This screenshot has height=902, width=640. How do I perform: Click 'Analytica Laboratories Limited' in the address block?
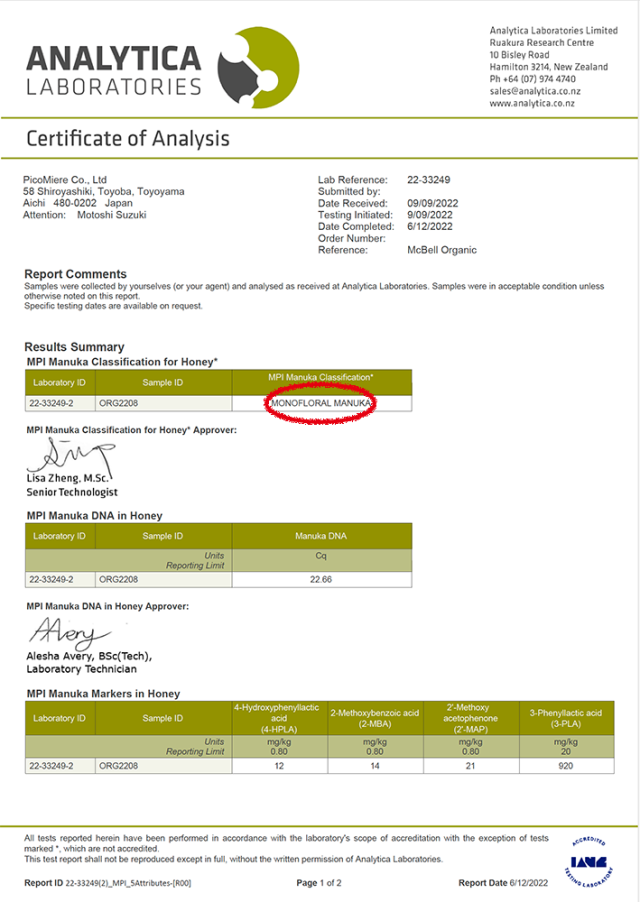click(554, 30)
